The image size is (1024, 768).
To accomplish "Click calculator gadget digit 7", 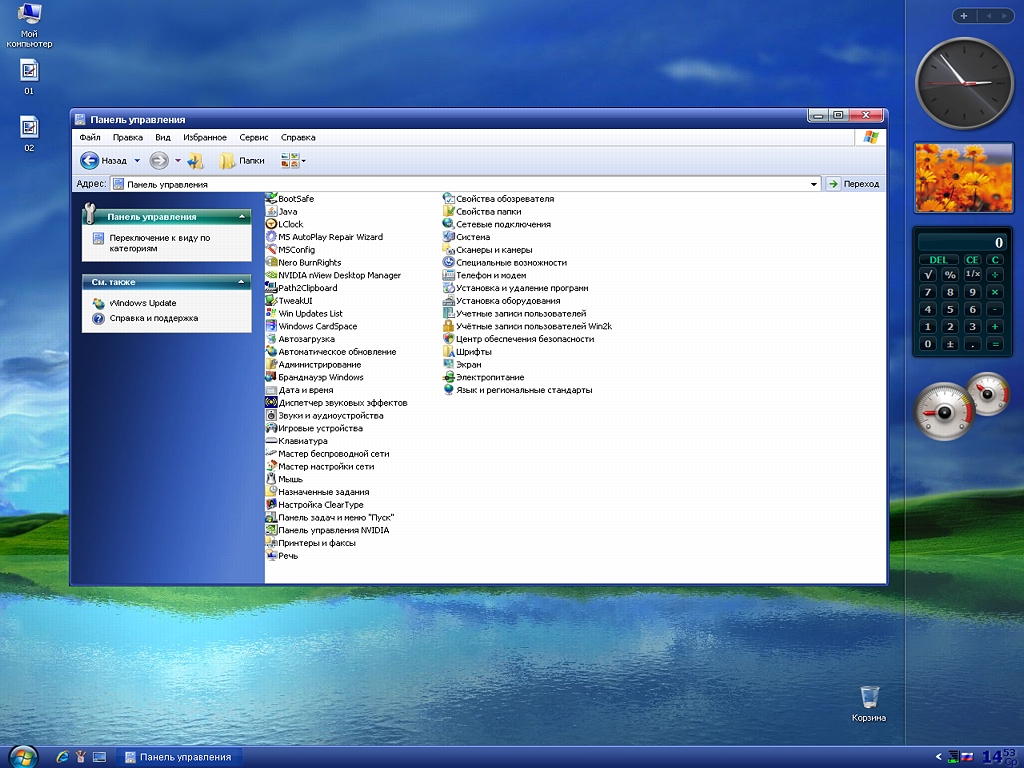I will pyautogui.click(x=927, y=292).
